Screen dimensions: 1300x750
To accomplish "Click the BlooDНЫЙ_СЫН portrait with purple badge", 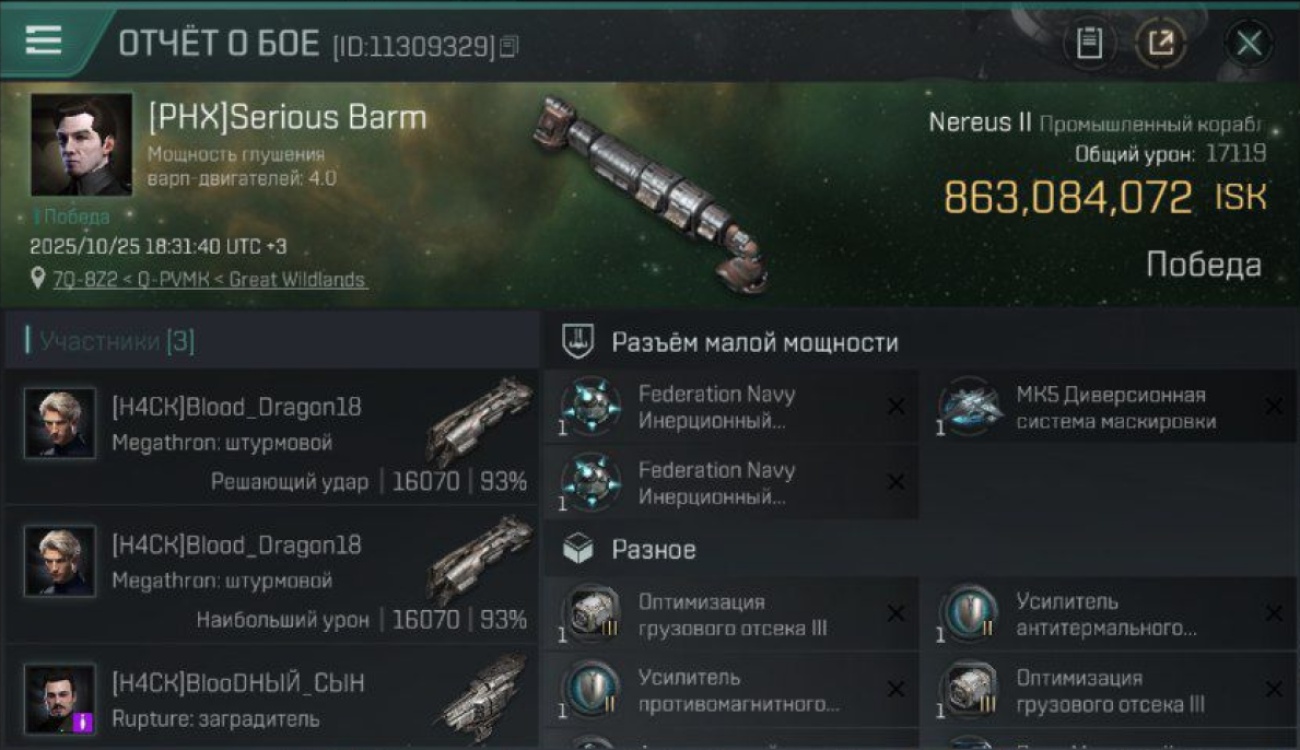I will (x=60, y=699).
